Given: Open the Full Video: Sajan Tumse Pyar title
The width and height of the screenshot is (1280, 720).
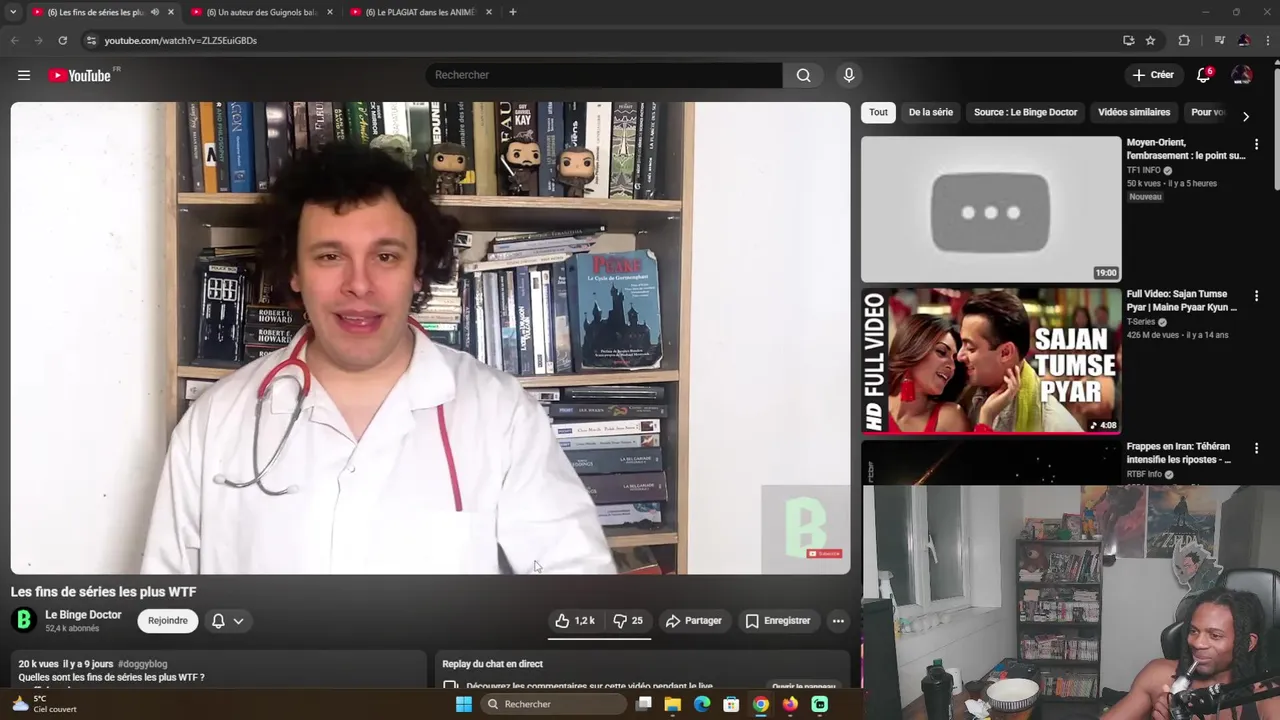Looking at the screenshot, I should click(1182, 301).
